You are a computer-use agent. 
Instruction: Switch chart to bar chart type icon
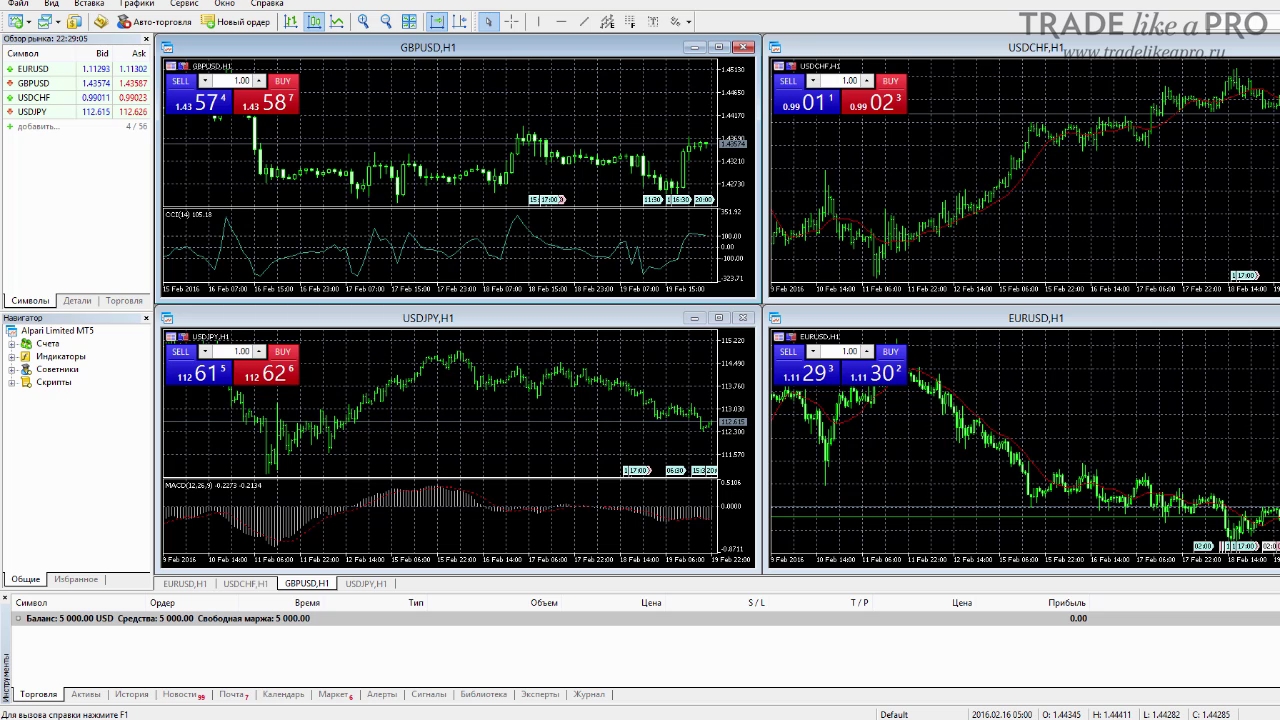291,21
